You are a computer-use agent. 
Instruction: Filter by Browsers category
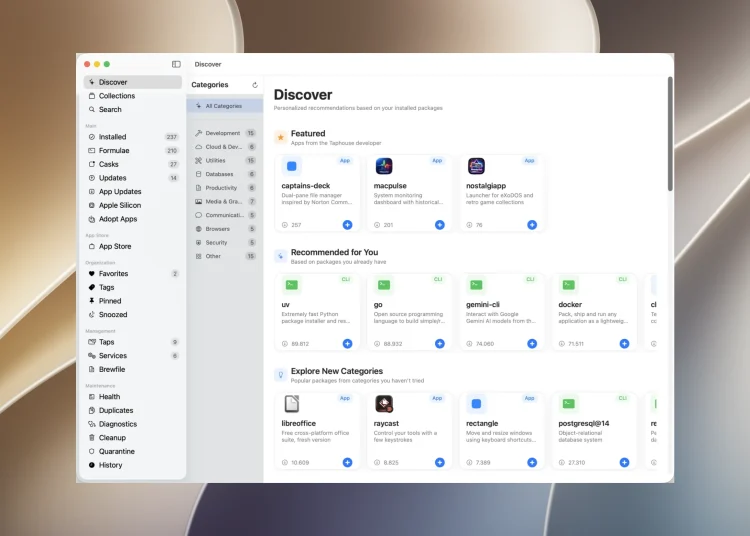(x=225, y=229)
